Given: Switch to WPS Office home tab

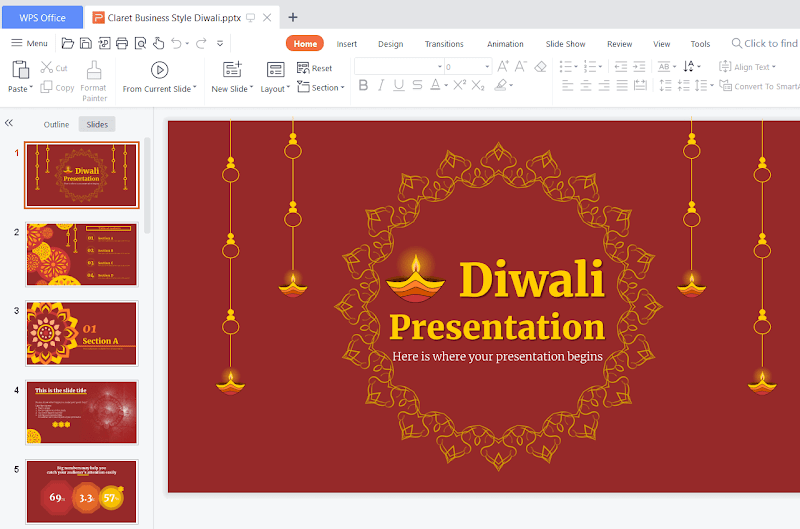Looking at the screenshot, I should click(42, 17).
